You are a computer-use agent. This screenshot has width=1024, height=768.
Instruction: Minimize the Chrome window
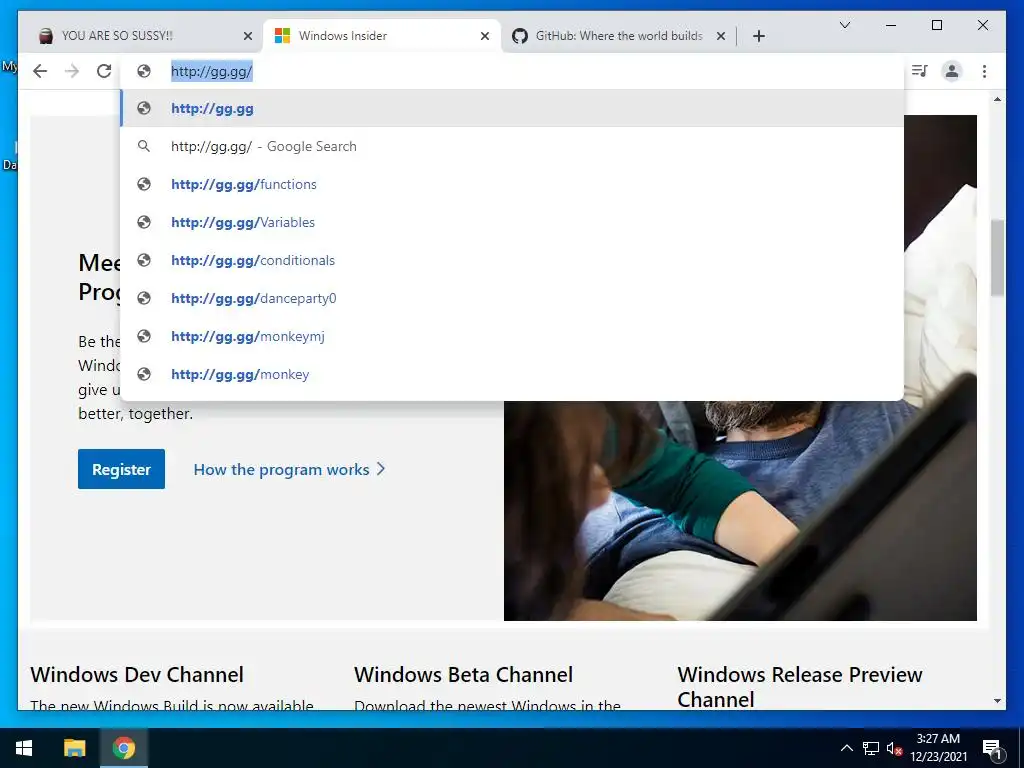(891, 25)
